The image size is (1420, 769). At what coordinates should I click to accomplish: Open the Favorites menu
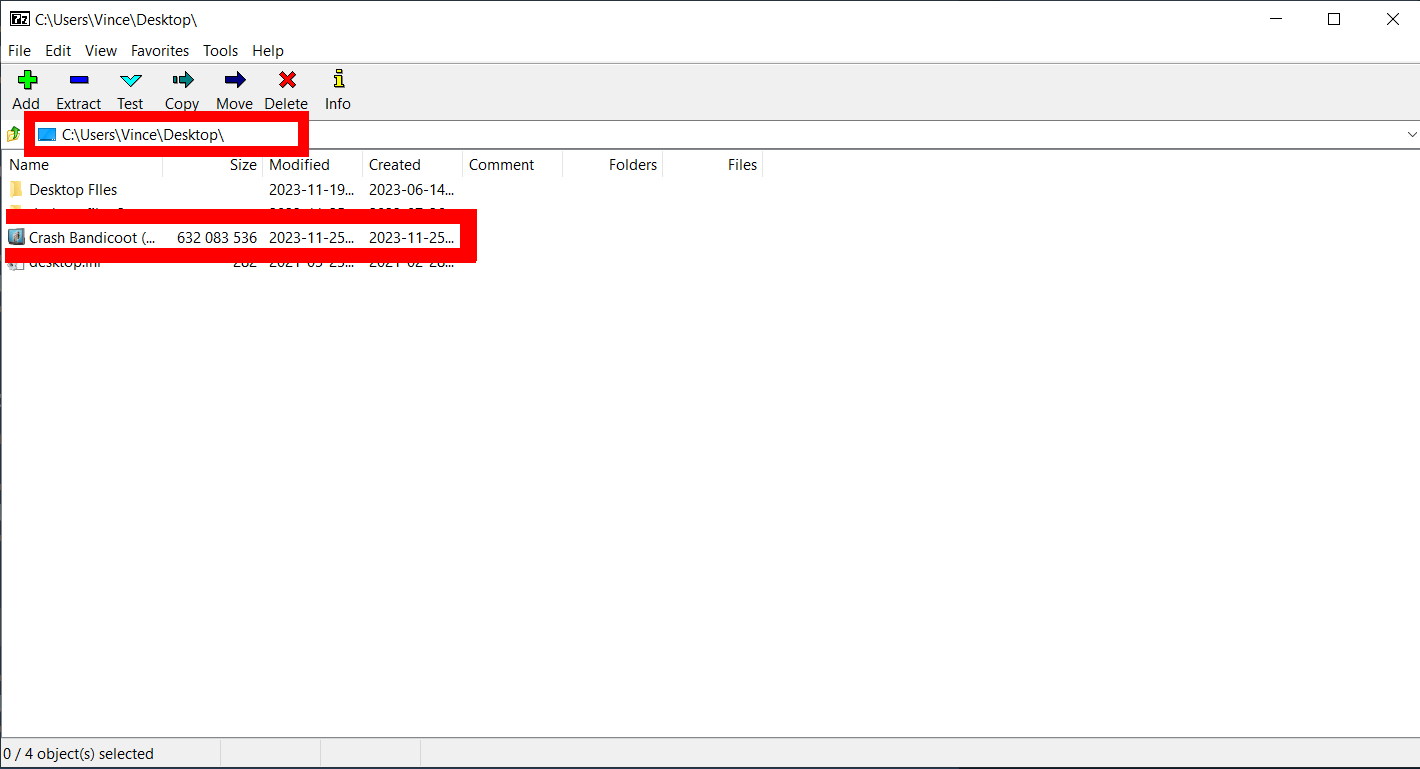click(x=159, y=50)
